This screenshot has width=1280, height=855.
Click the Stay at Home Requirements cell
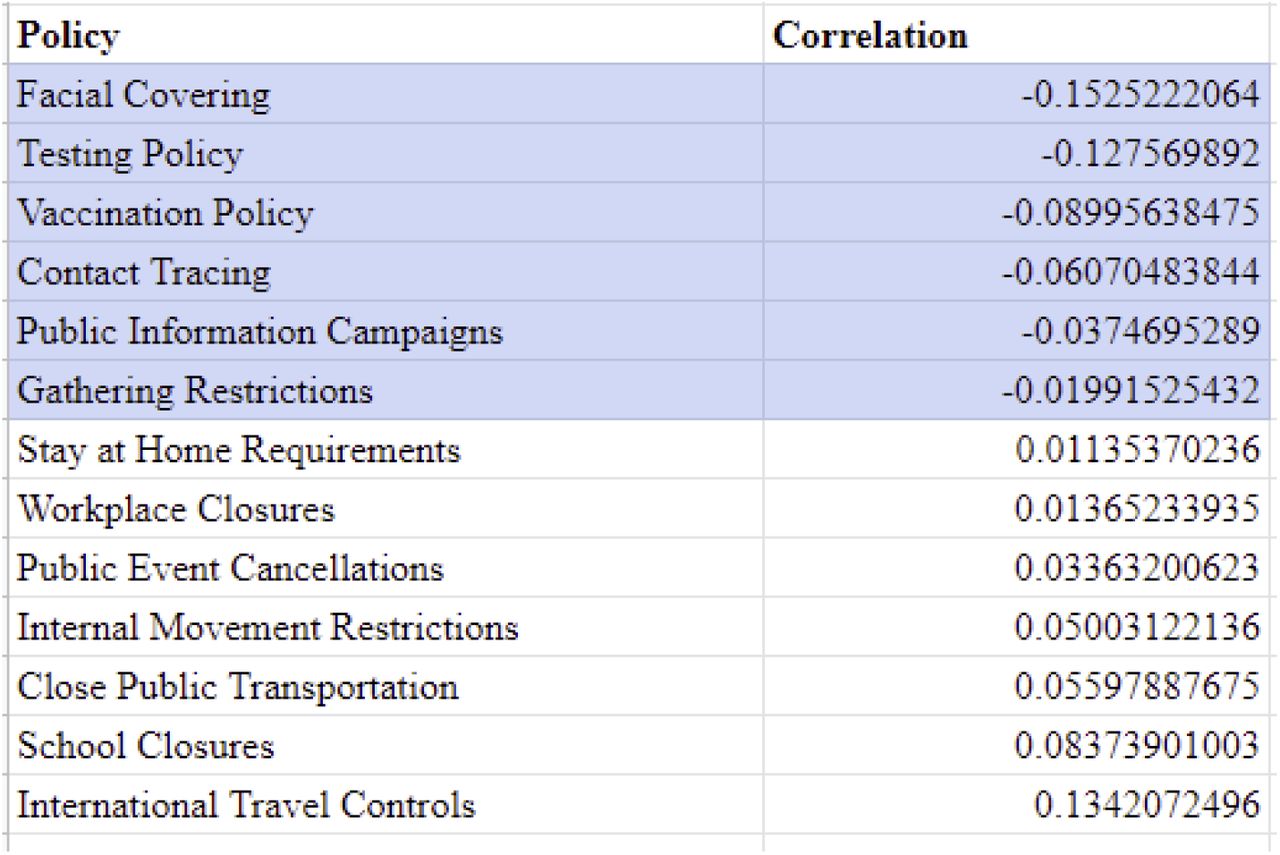click(386, 450)
